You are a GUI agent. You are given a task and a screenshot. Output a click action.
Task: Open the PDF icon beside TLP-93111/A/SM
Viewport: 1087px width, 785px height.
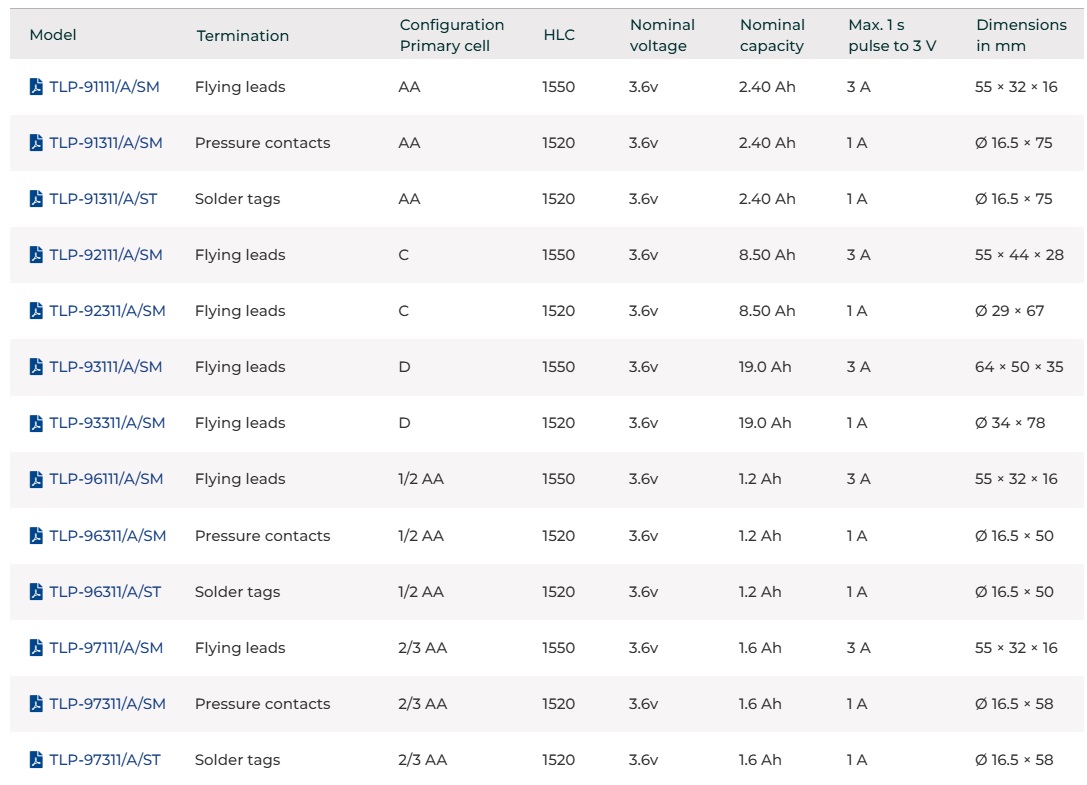click(37, 367)
